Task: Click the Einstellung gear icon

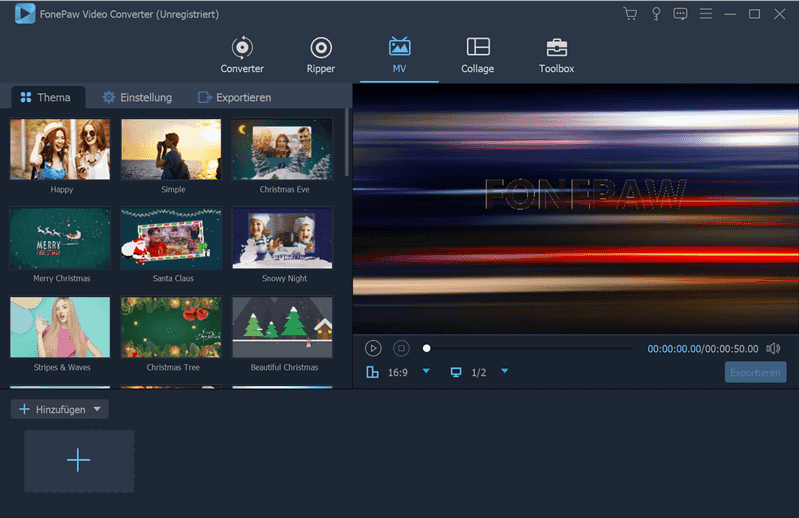Action: pos(109,97)
